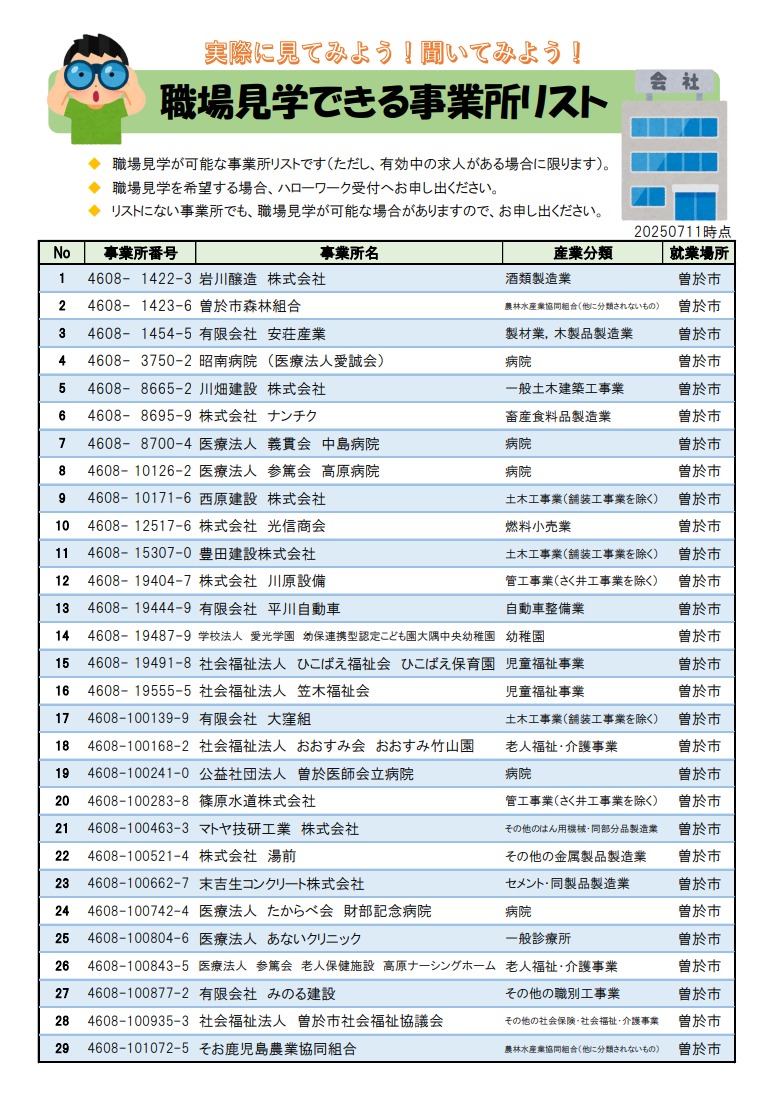Click industry 畜産食料品製造業

coord(558,416)
